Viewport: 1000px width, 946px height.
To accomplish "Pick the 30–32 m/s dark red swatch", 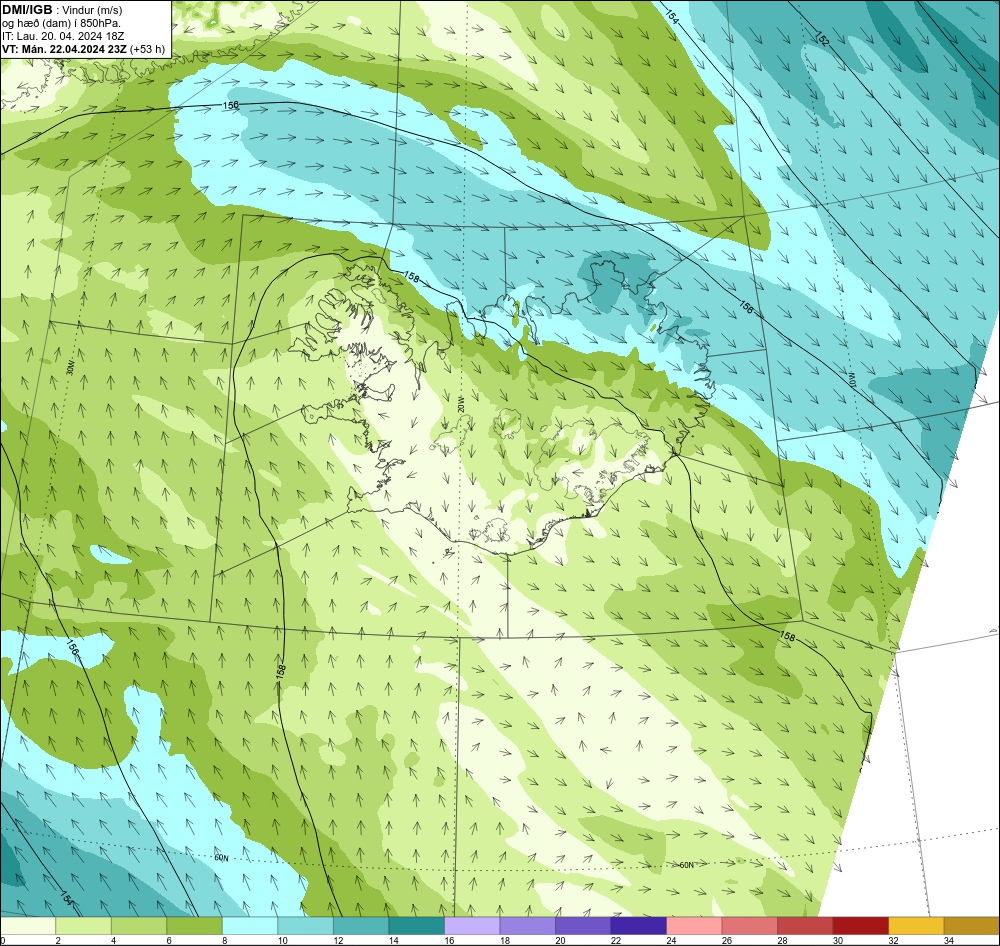I will pyautogui.click(x=860, y=926).
